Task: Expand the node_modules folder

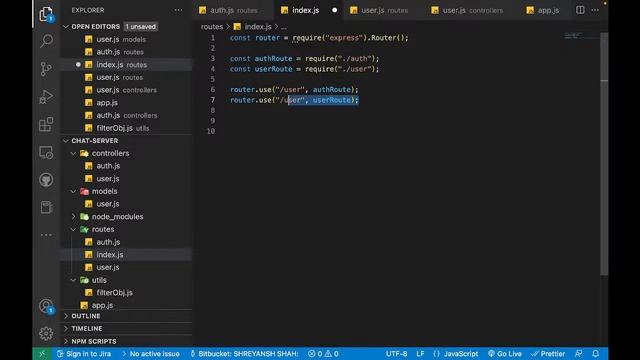Action: pos(73,217)
